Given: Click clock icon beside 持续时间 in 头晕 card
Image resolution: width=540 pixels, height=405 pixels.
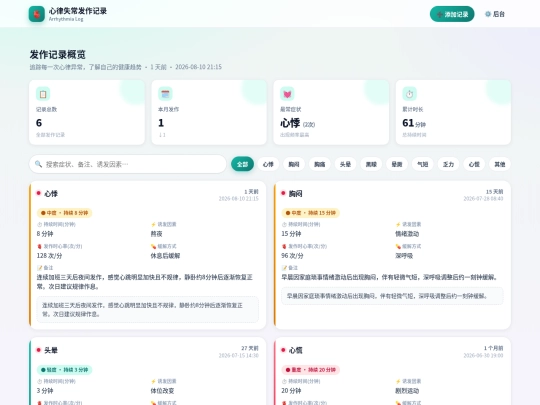Looking at the screenshot, I should pos(39,381).
